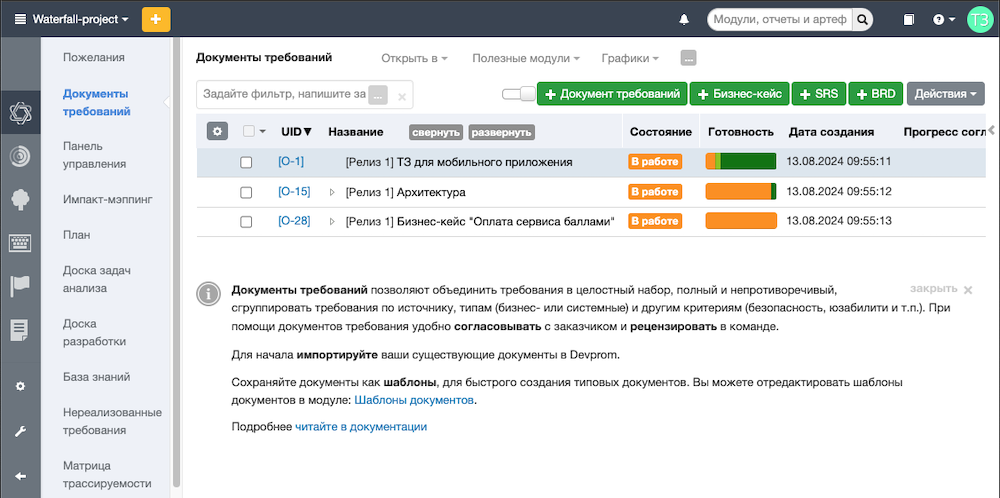The image size is (1000, 498).
Task: Open the Действия dropdown button
Action: 945,94
